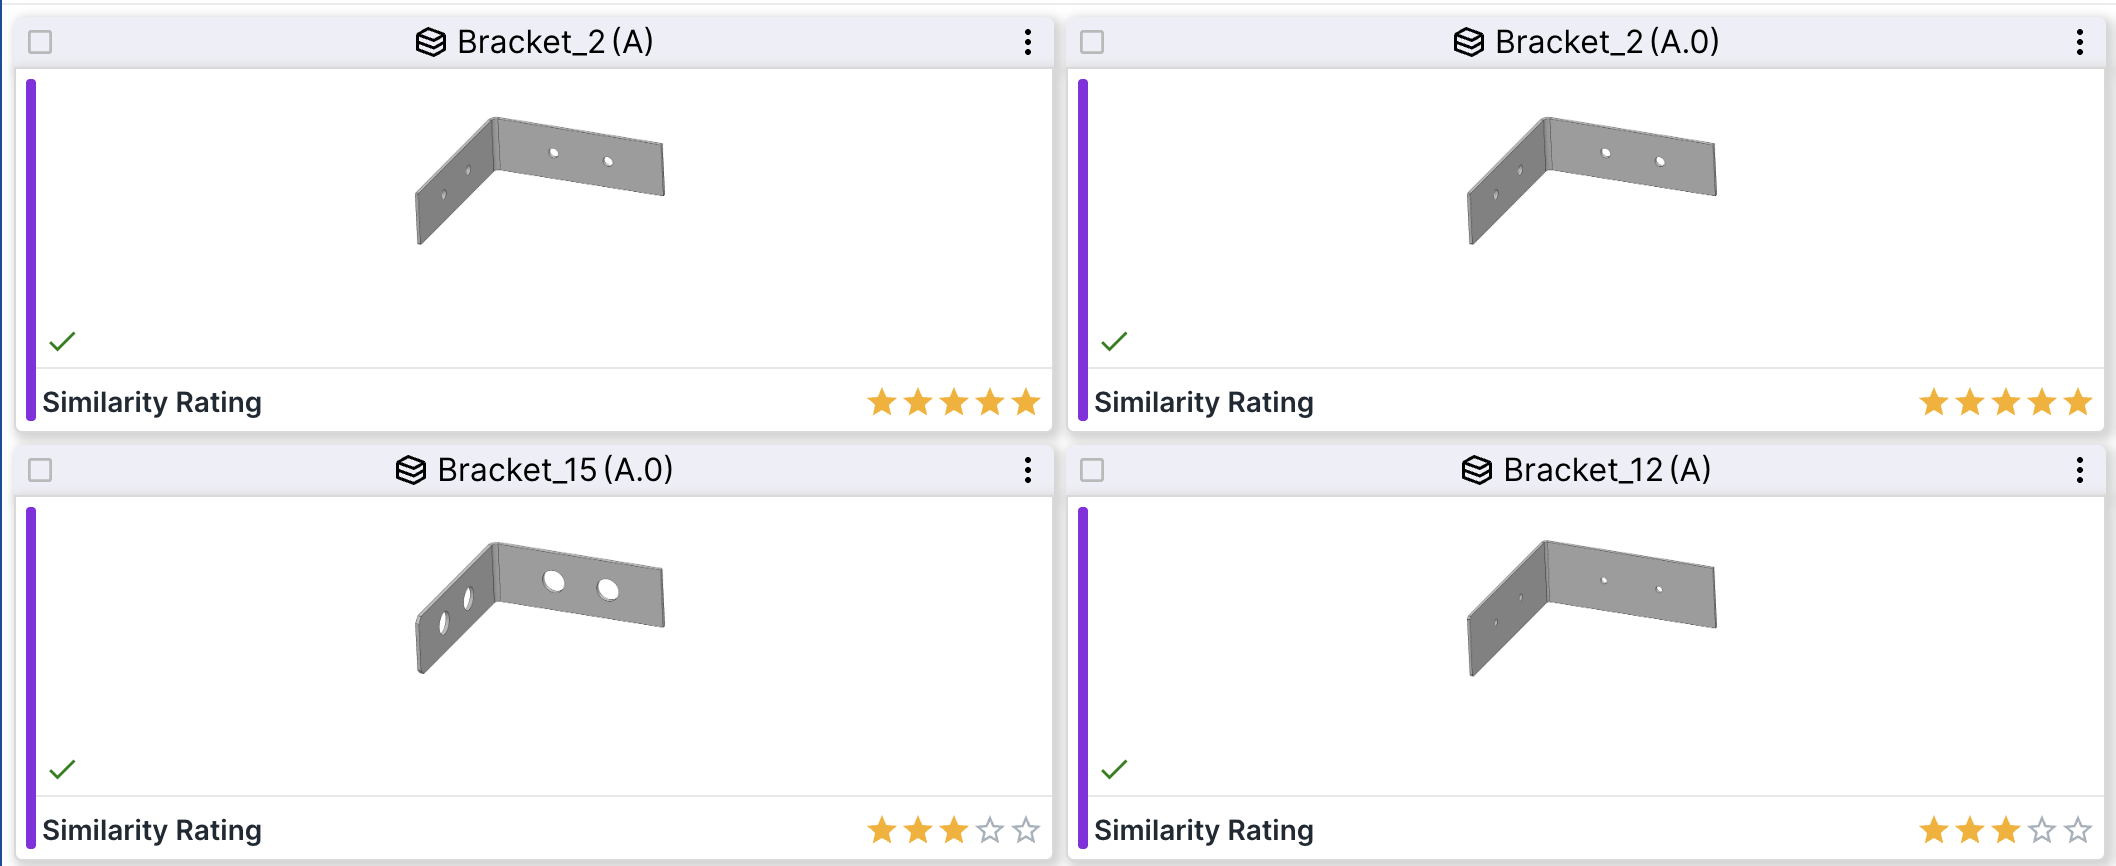Viewport: 2116px width, 866px height.
Task: Enable the checkbox on Bracket_12 (A)
Action: click(1092, 470)
